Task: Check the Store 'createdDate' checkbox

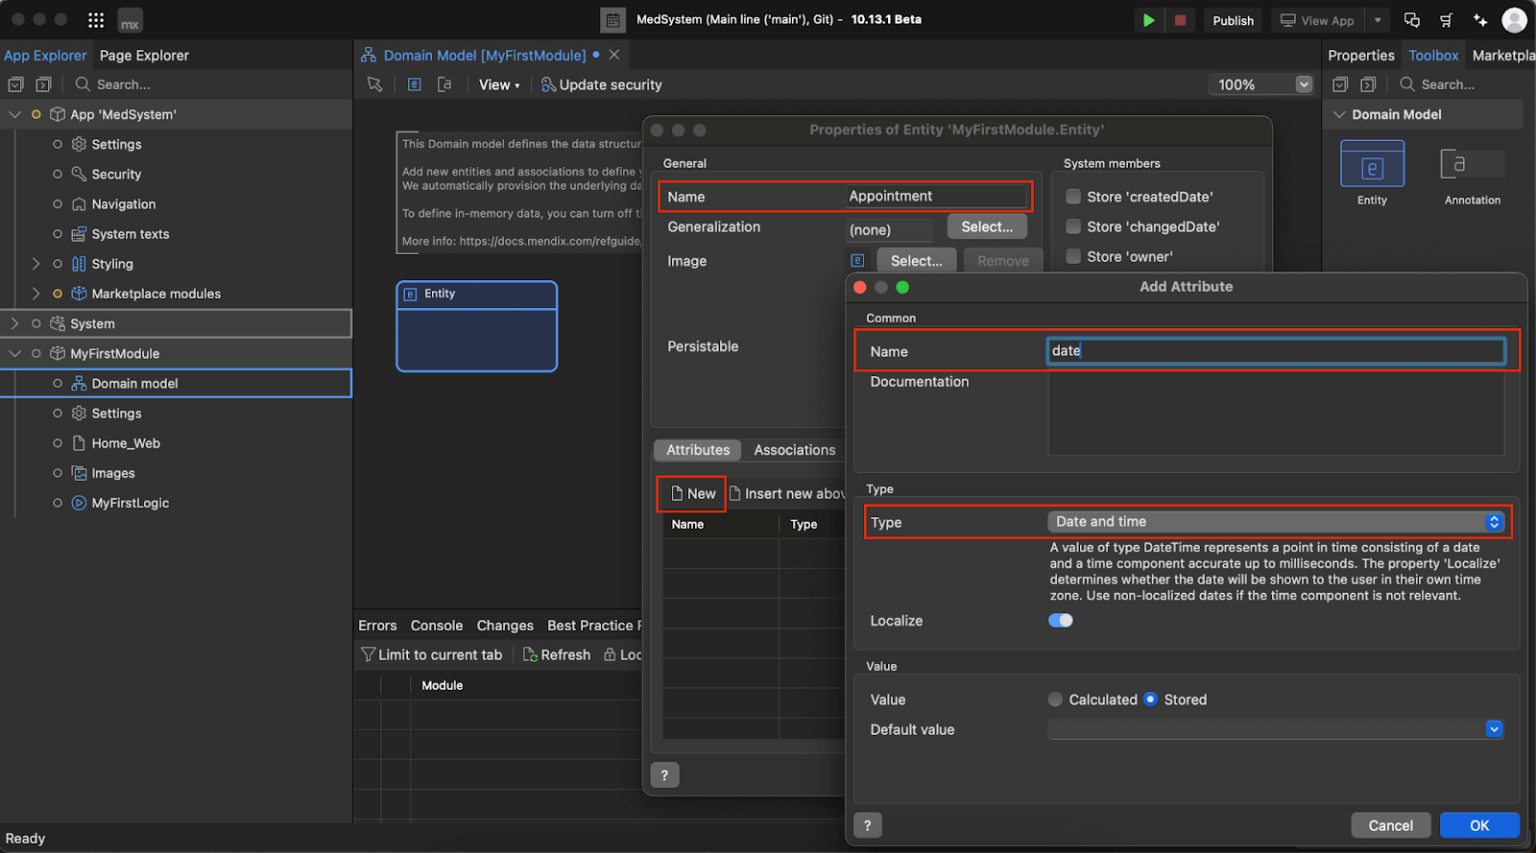Action: [1073, 197]
